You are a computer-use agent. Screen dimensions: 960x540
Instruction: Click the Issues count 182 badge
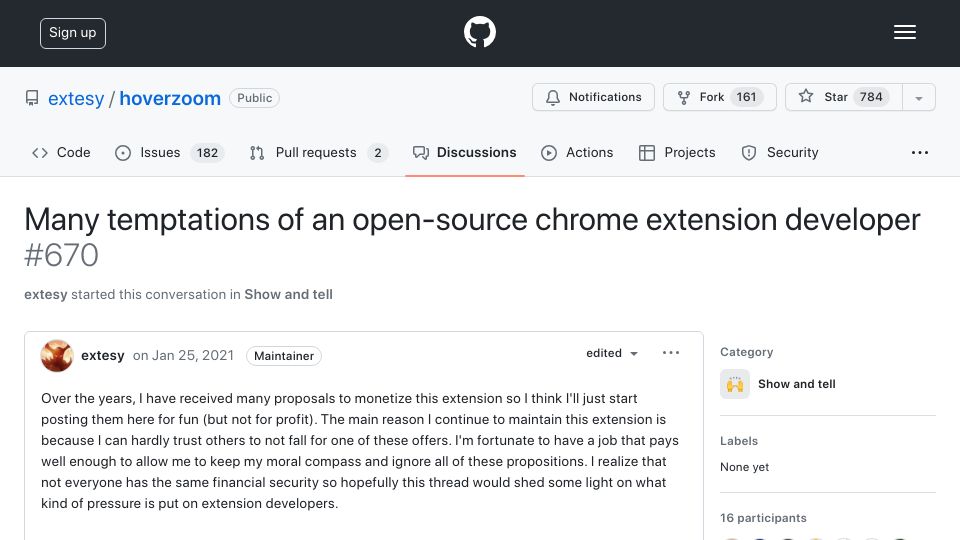point(207,153)
